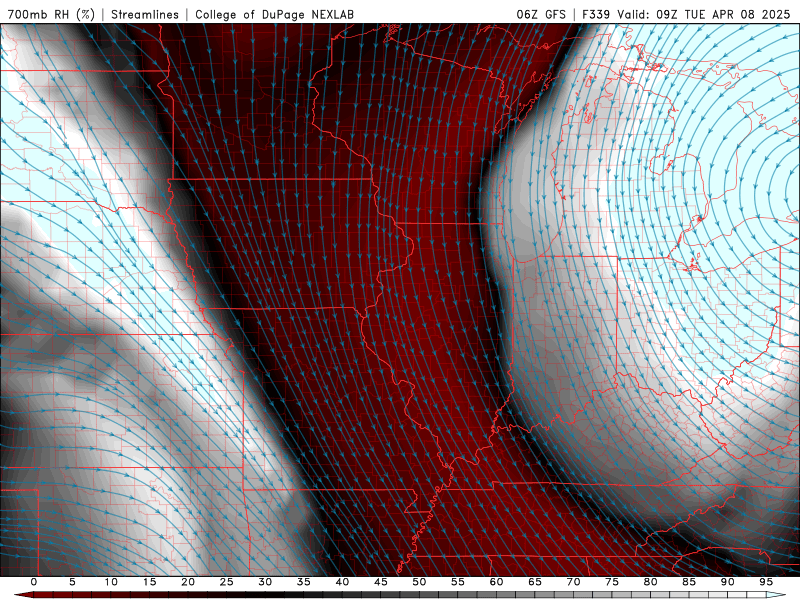
Task: Click "College of DuPage NEXLAB" header text
Action: coord(274,14)
